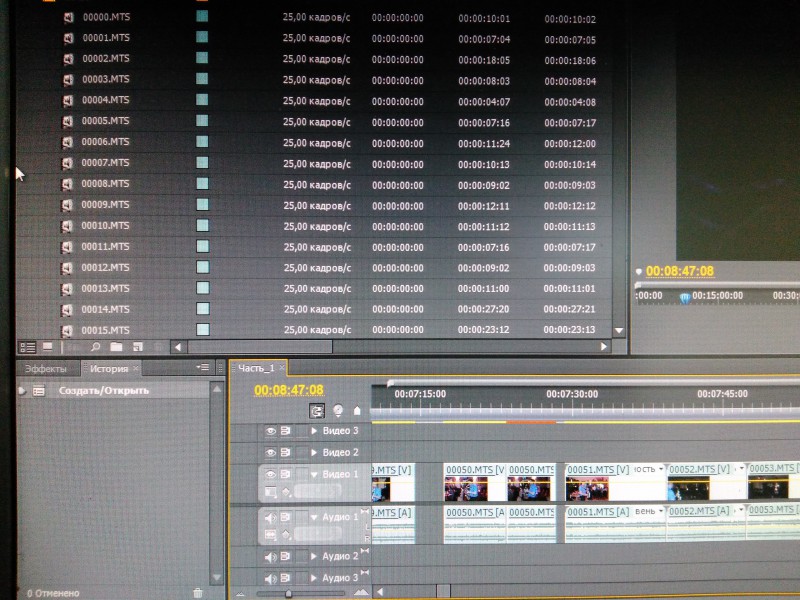This screenshot has width=800, height=600.
Task: Toggle sync lock on Видео 3
Action: 285,431
